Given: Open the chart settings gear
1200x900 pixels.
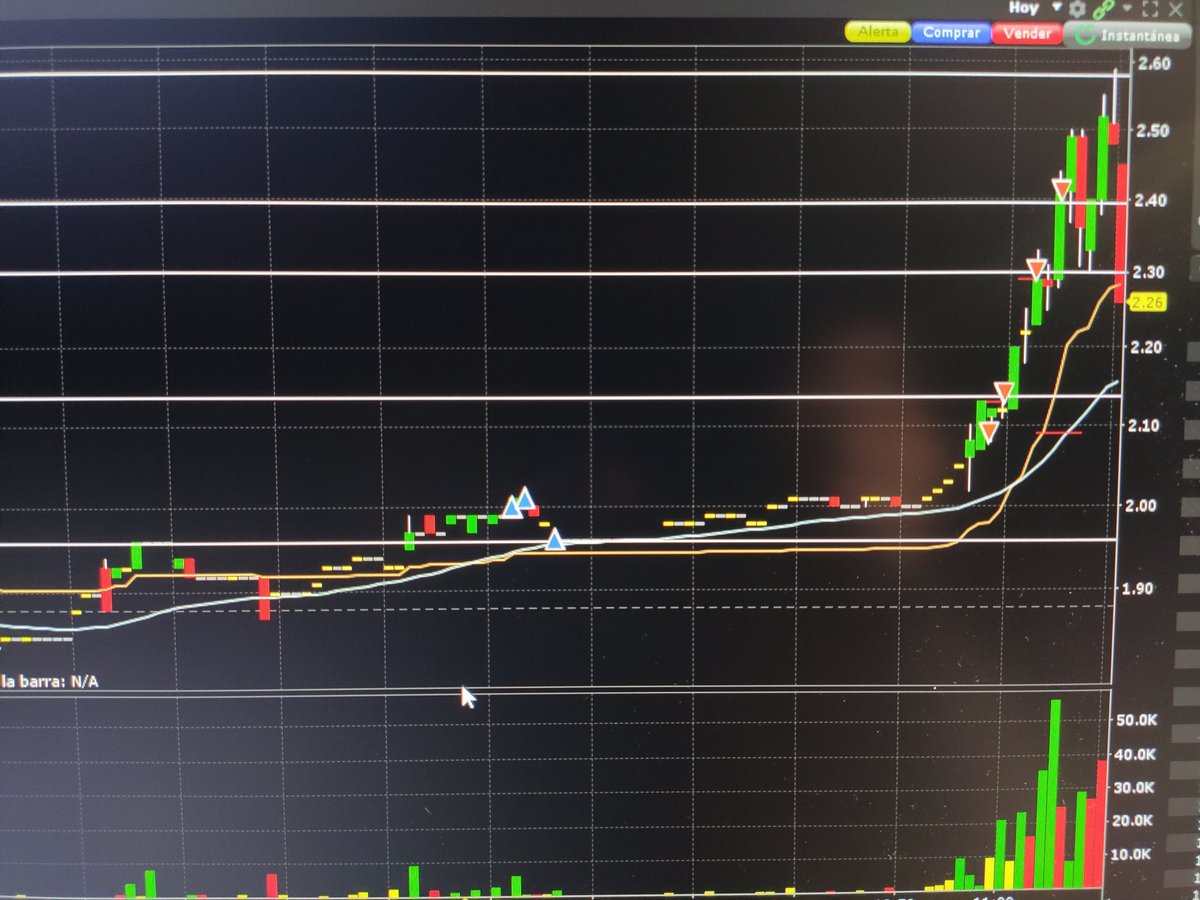Looking at the screenshot, I should point(1077,9).
